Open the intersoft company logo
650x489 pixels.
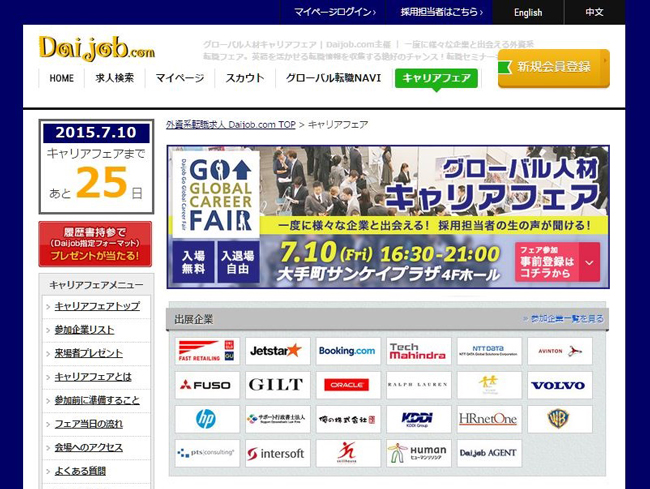278,453
